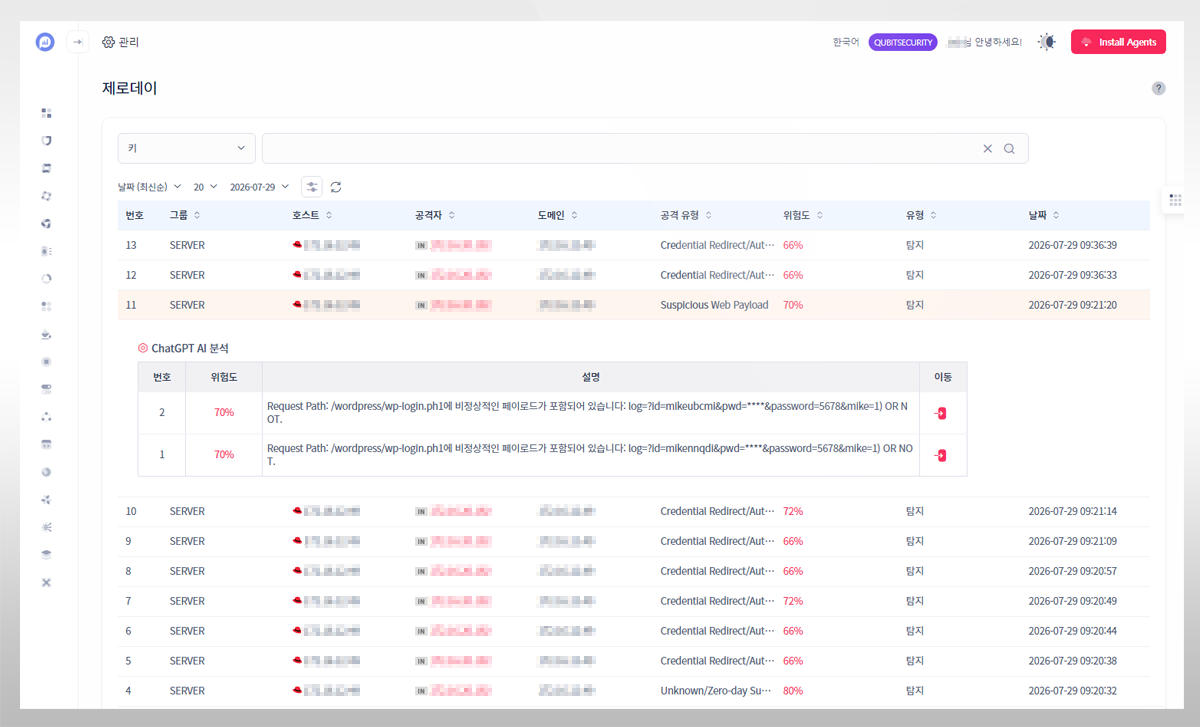Image resolution: width=1200 pixels, height=727 pixels.
Task: Change the 20 rows-per-page dropdown
Action: (x=205, y=187)
